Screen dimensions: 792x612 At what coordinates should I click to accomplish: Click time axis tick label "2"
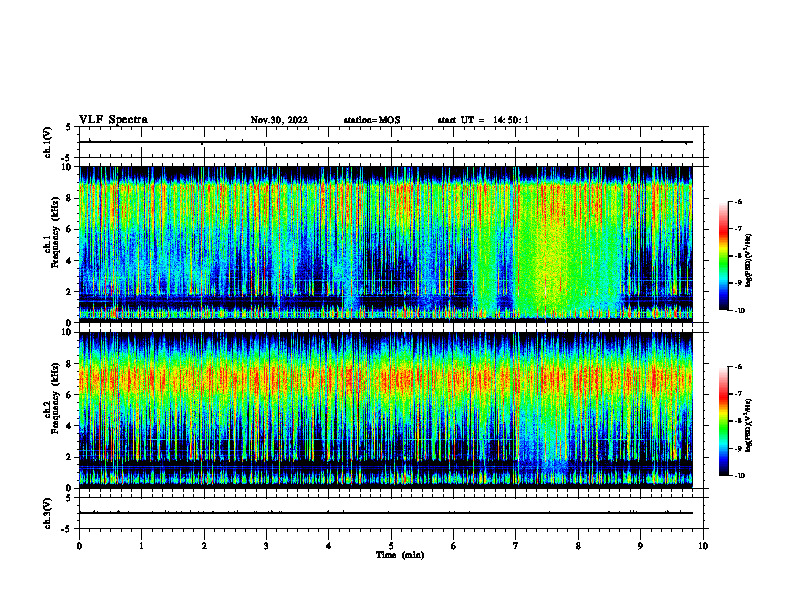click(x=204, y=546)
